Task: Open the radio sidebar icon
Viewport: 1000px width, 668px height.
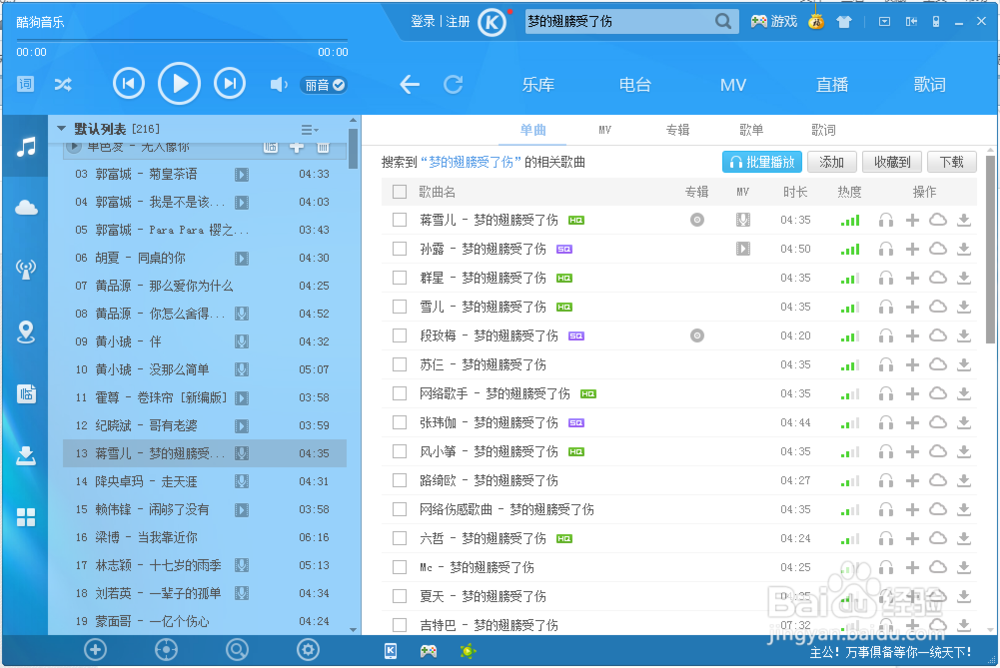Action: 25,269
